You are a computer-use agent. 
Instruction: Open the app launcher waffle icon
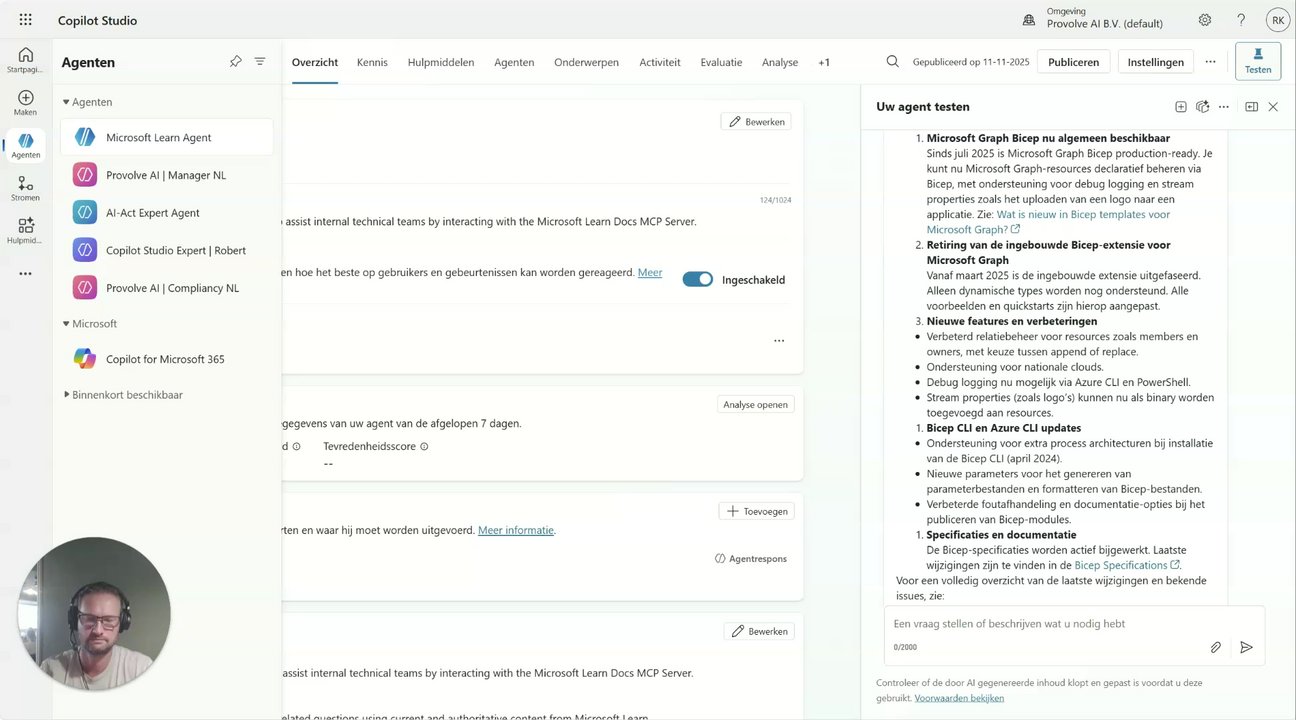pos(25,20)
